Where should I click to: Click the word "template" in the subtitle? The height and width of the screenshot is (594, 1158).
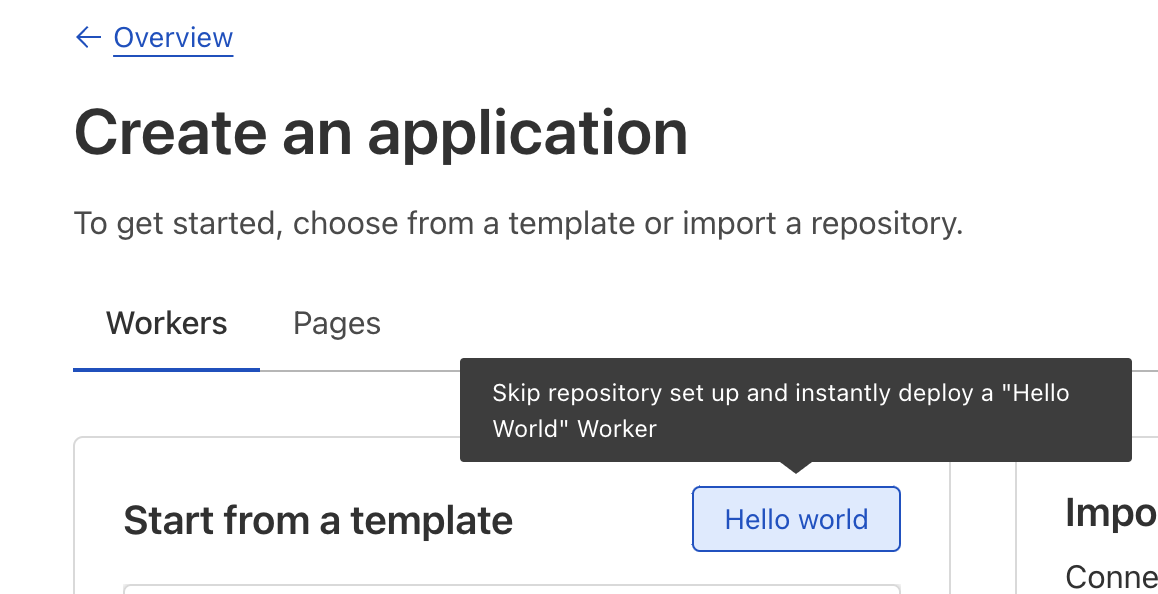[570, 223]
